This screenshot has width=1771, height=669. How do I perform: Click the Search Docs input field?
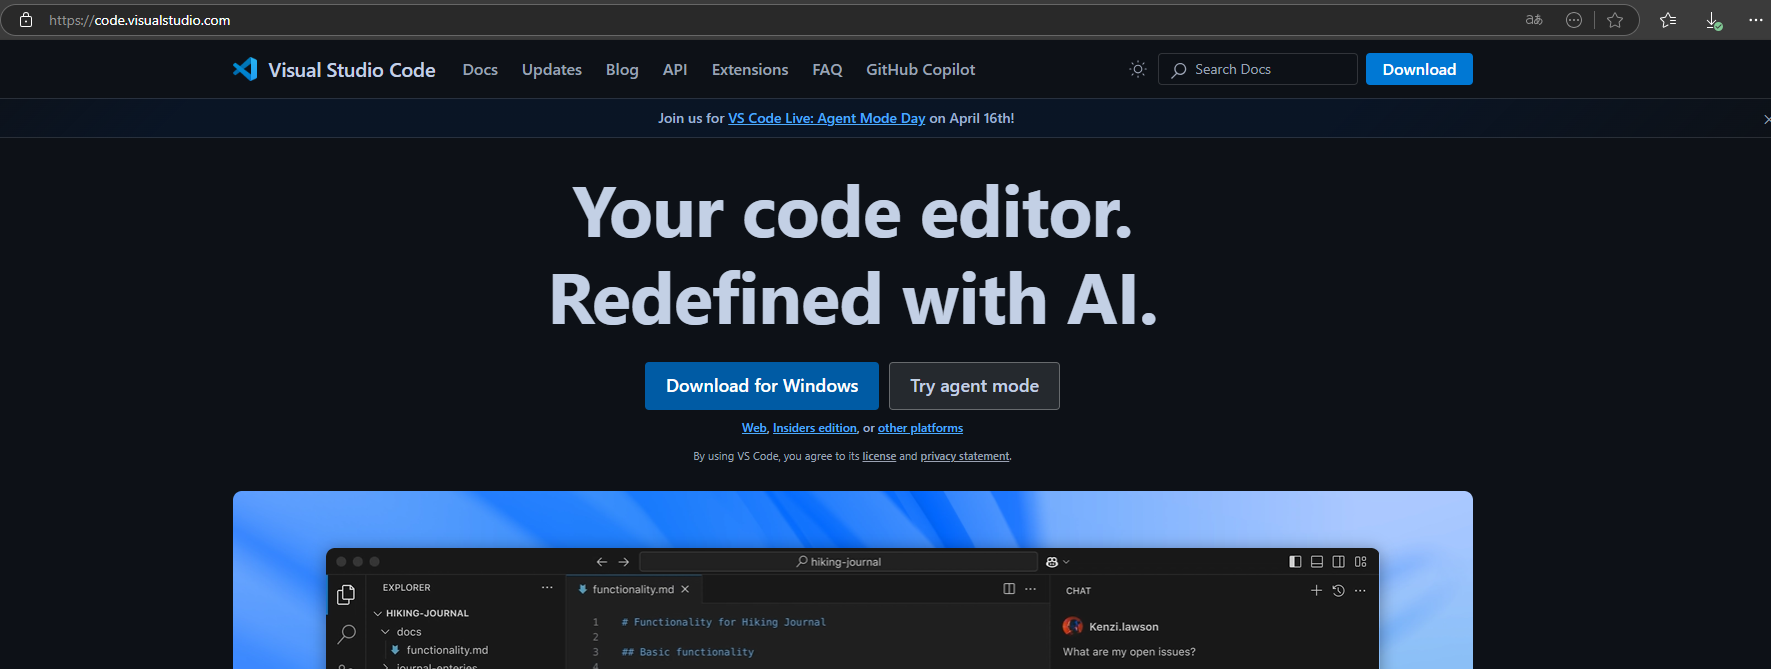pos(1258,69)
